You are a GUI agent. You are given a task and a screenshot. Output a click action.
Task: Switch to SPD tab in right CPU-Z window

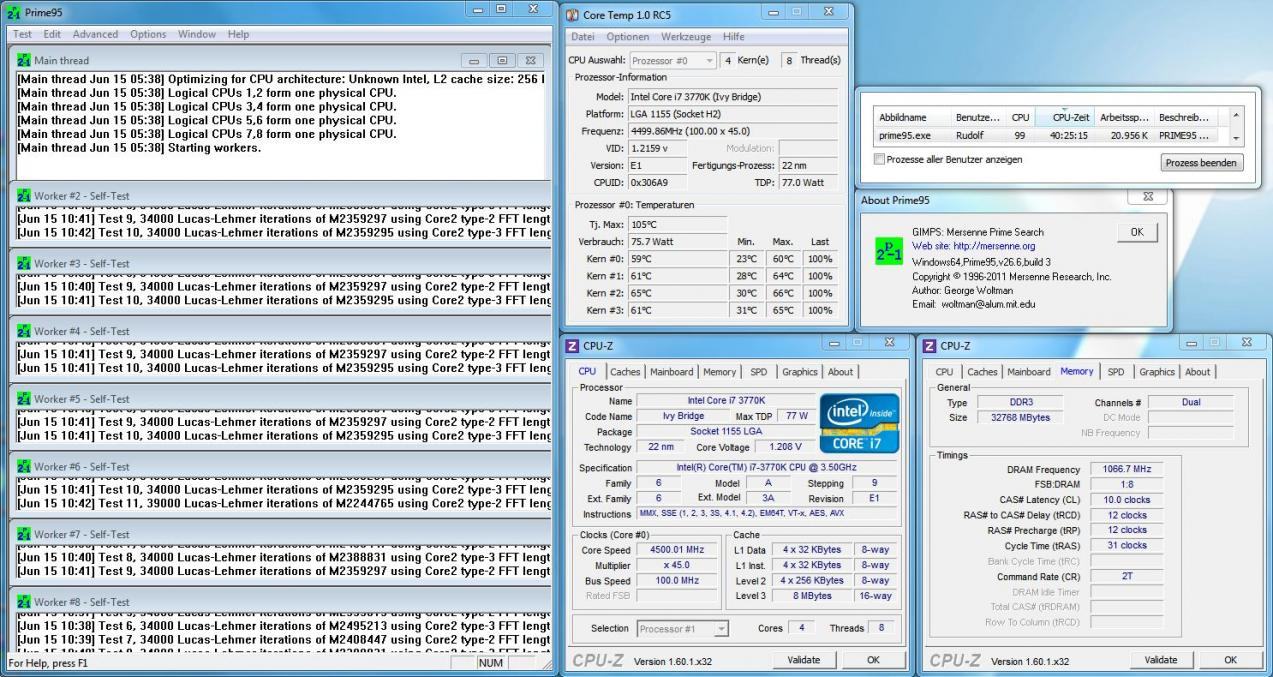1115,372
